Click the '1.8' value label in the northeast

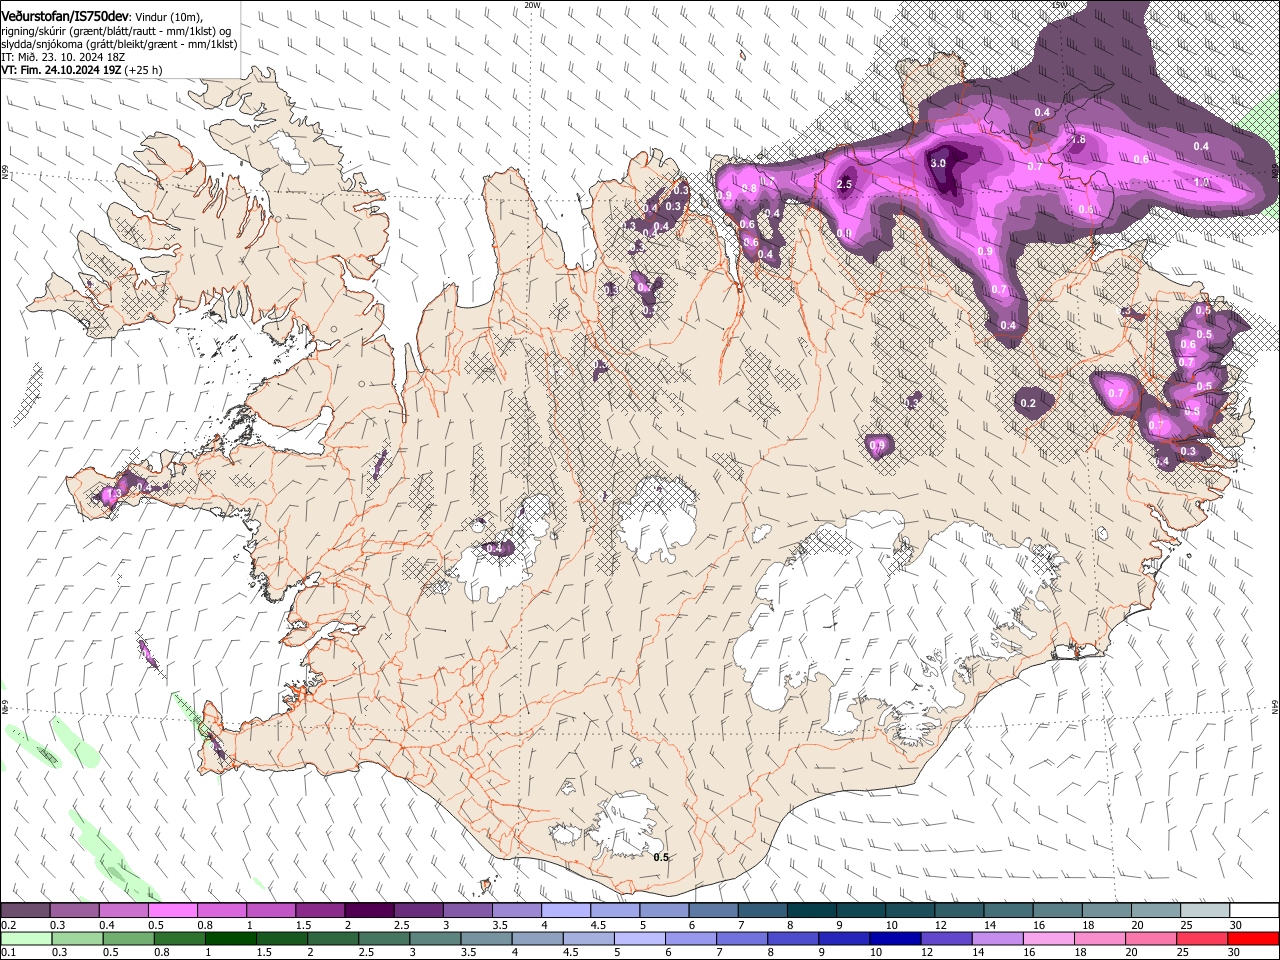[1078, 140]
